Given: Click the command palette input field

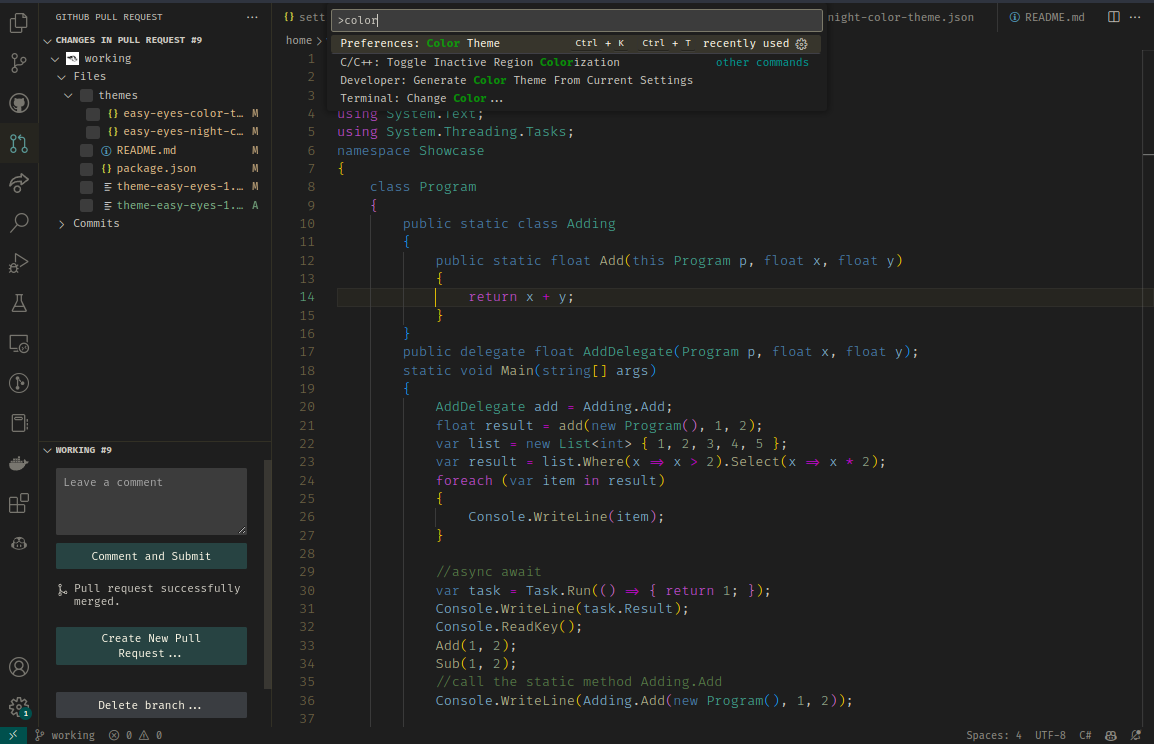Looking at the screenshot, I should pos(576,21).
